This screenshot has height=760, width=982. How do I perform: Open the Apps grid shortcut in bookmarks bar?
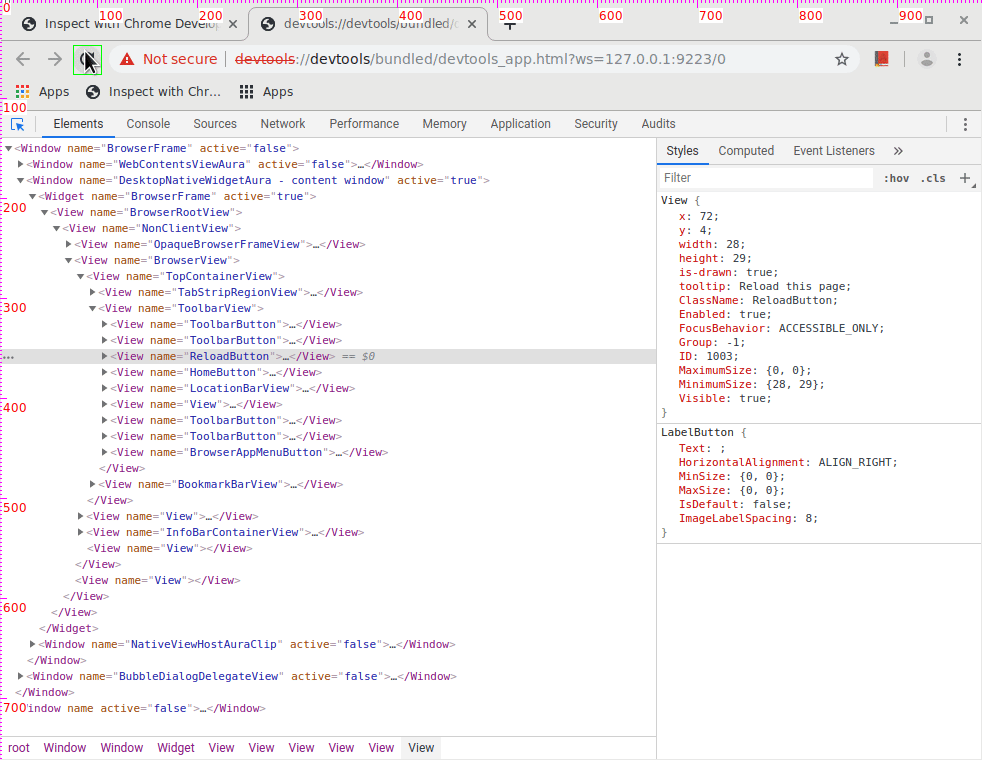tap(42, 92)
